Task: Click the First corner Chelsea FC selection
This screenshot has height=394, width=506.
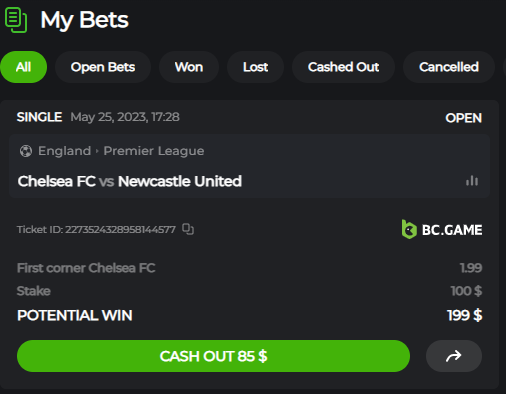Action: [x=86, y=268]
